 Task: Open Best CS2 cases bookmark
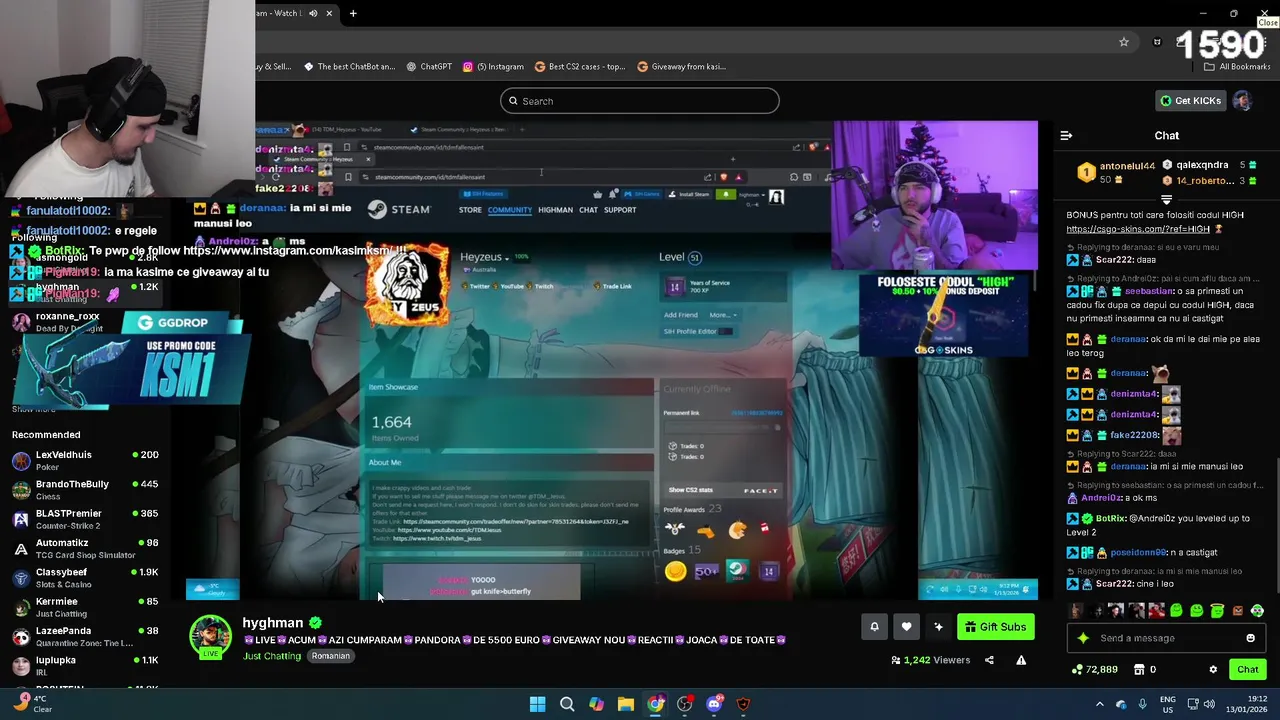point(580,67)
